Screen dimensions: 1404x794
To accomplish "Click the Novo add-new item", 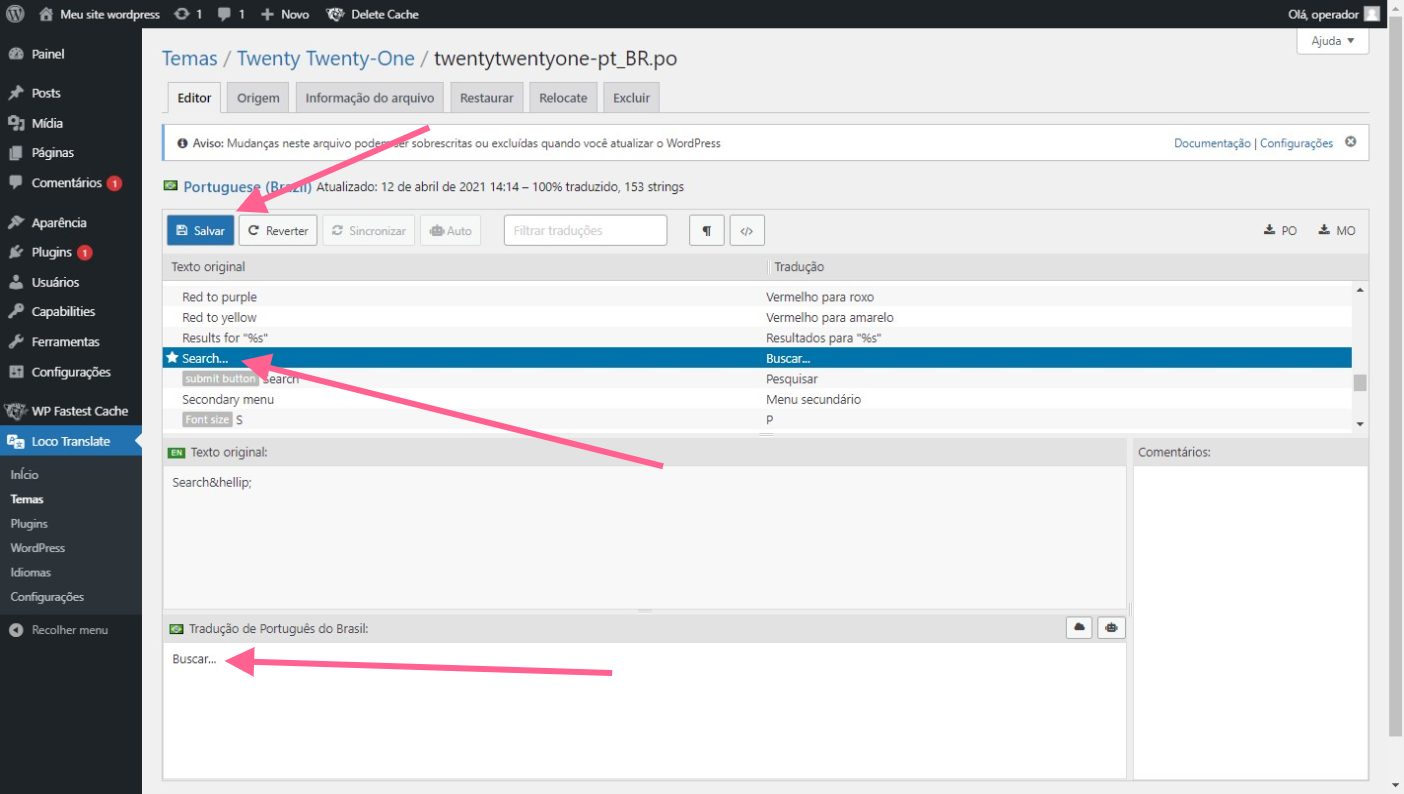I will click(285, 14).
